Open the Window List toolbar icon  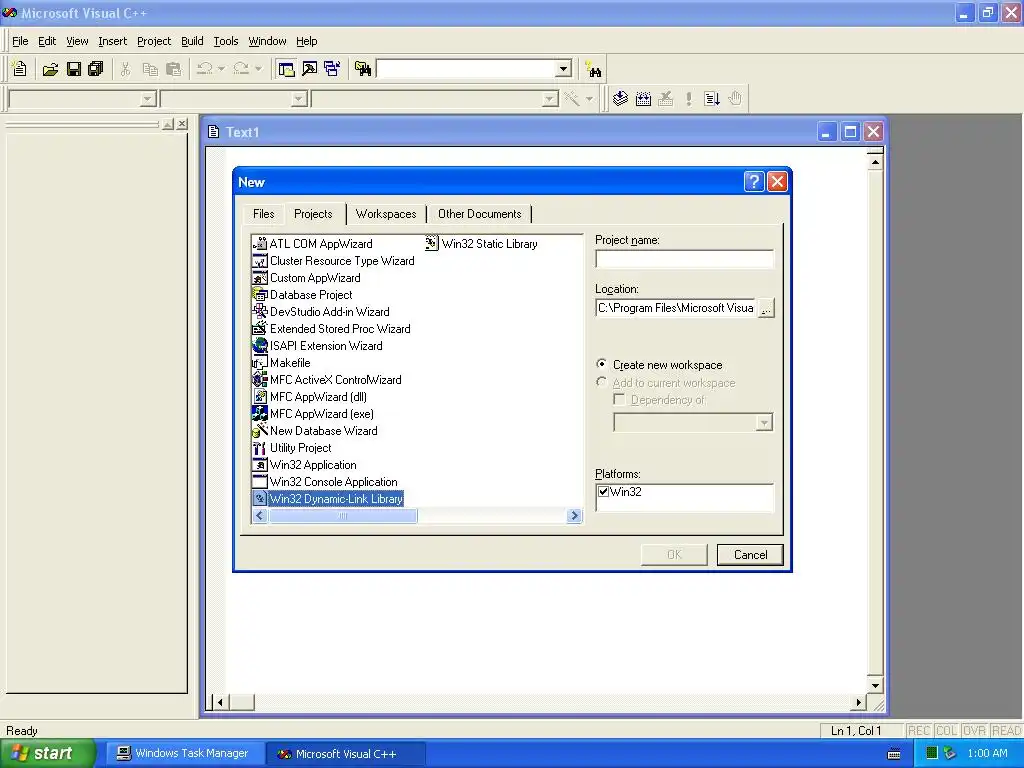pyautogui.click(x=332, y=69)
